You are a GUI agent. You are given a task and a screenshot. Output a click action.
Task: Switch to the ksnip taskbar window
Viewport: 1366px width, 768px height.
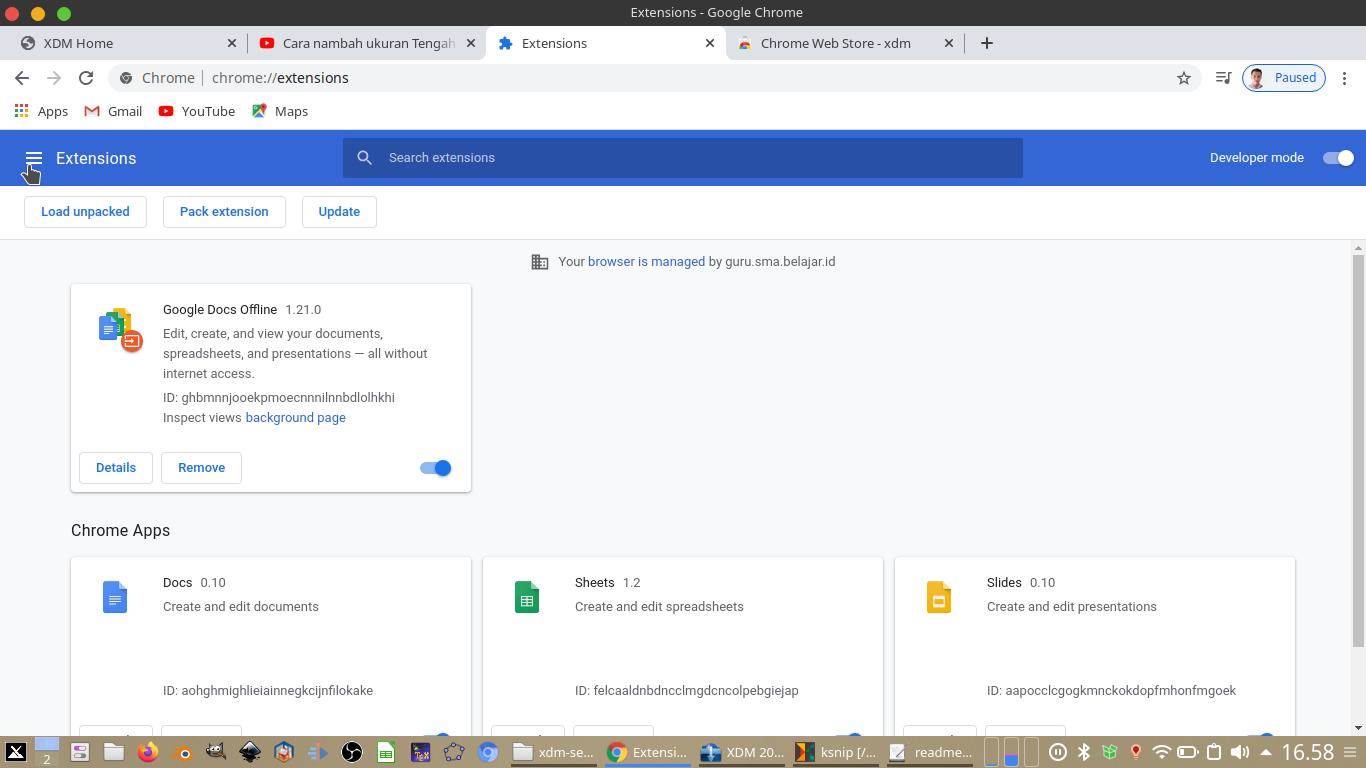836,752
